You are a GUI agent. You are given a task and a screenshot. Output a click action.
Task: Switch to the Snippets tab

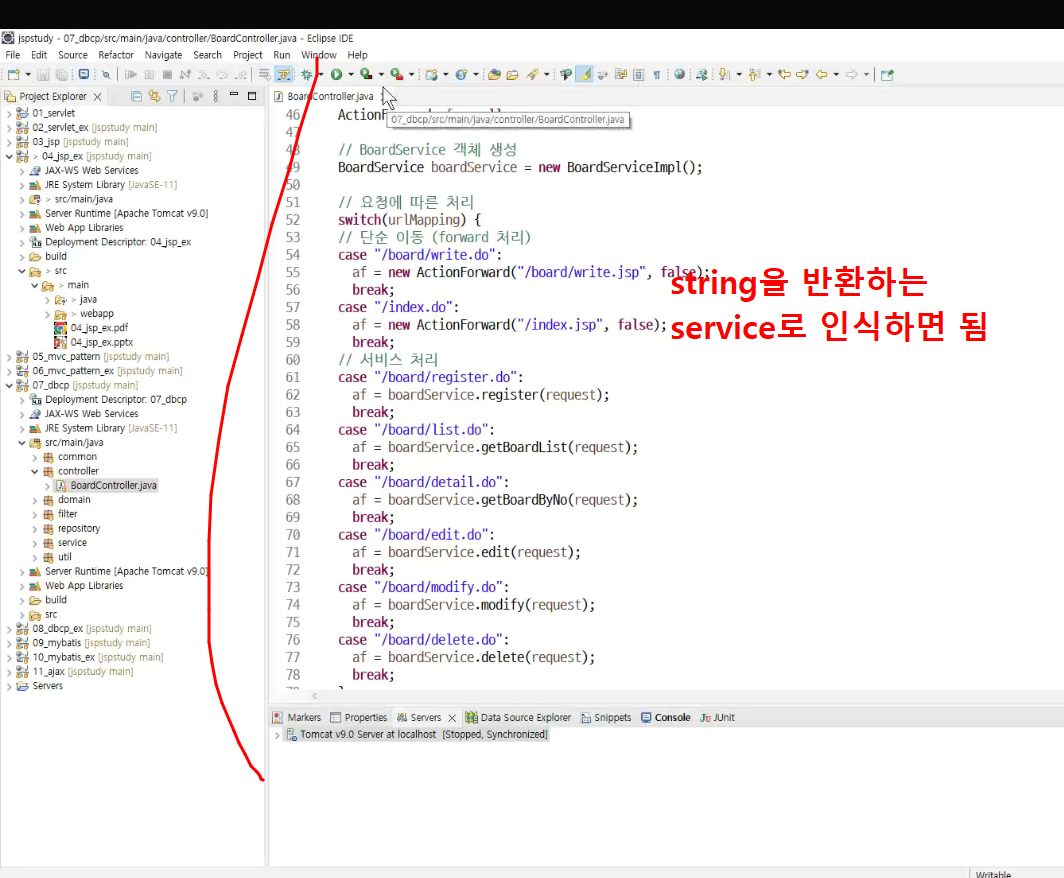point(606,718)
